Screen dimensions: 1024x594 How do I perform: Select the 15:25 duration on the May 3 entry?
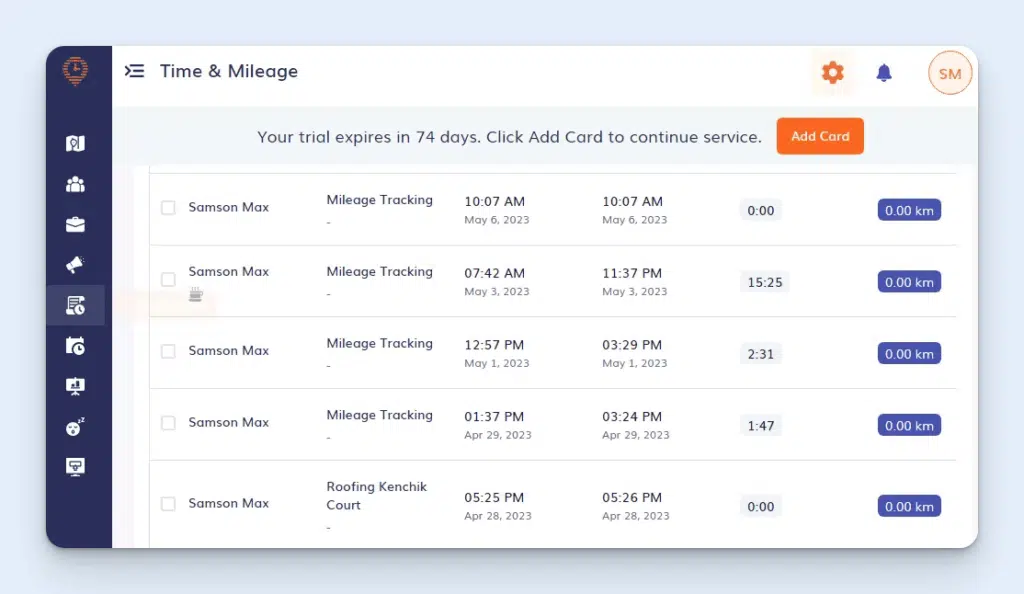[x=764, y=282]
